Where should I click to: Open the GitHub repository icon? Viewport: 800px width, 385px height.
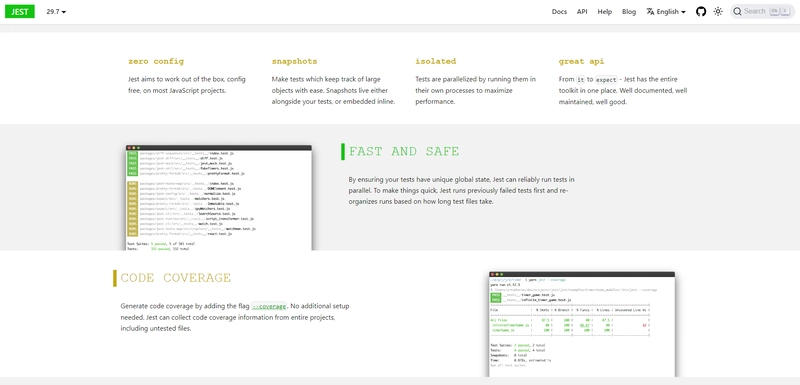click(x=701, y=11)
